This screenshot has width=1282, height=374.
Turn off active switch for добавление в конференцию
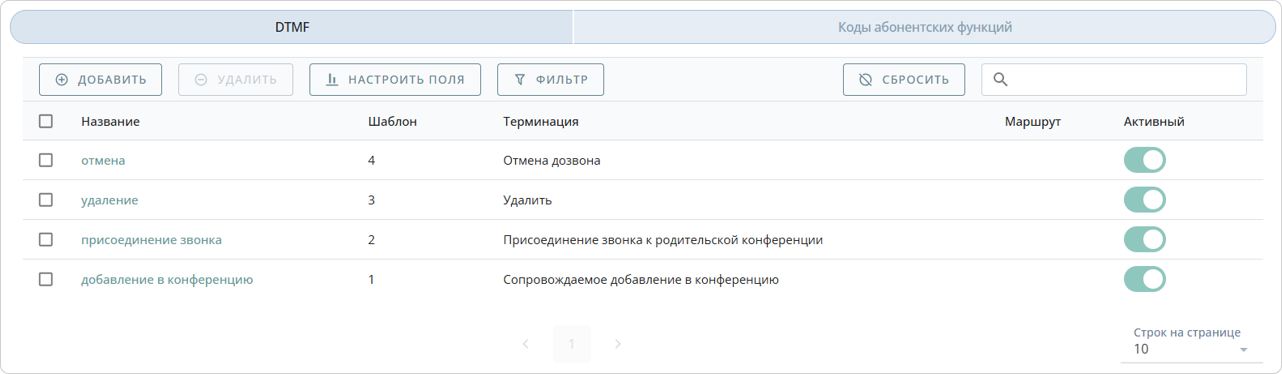[1145, 280]
